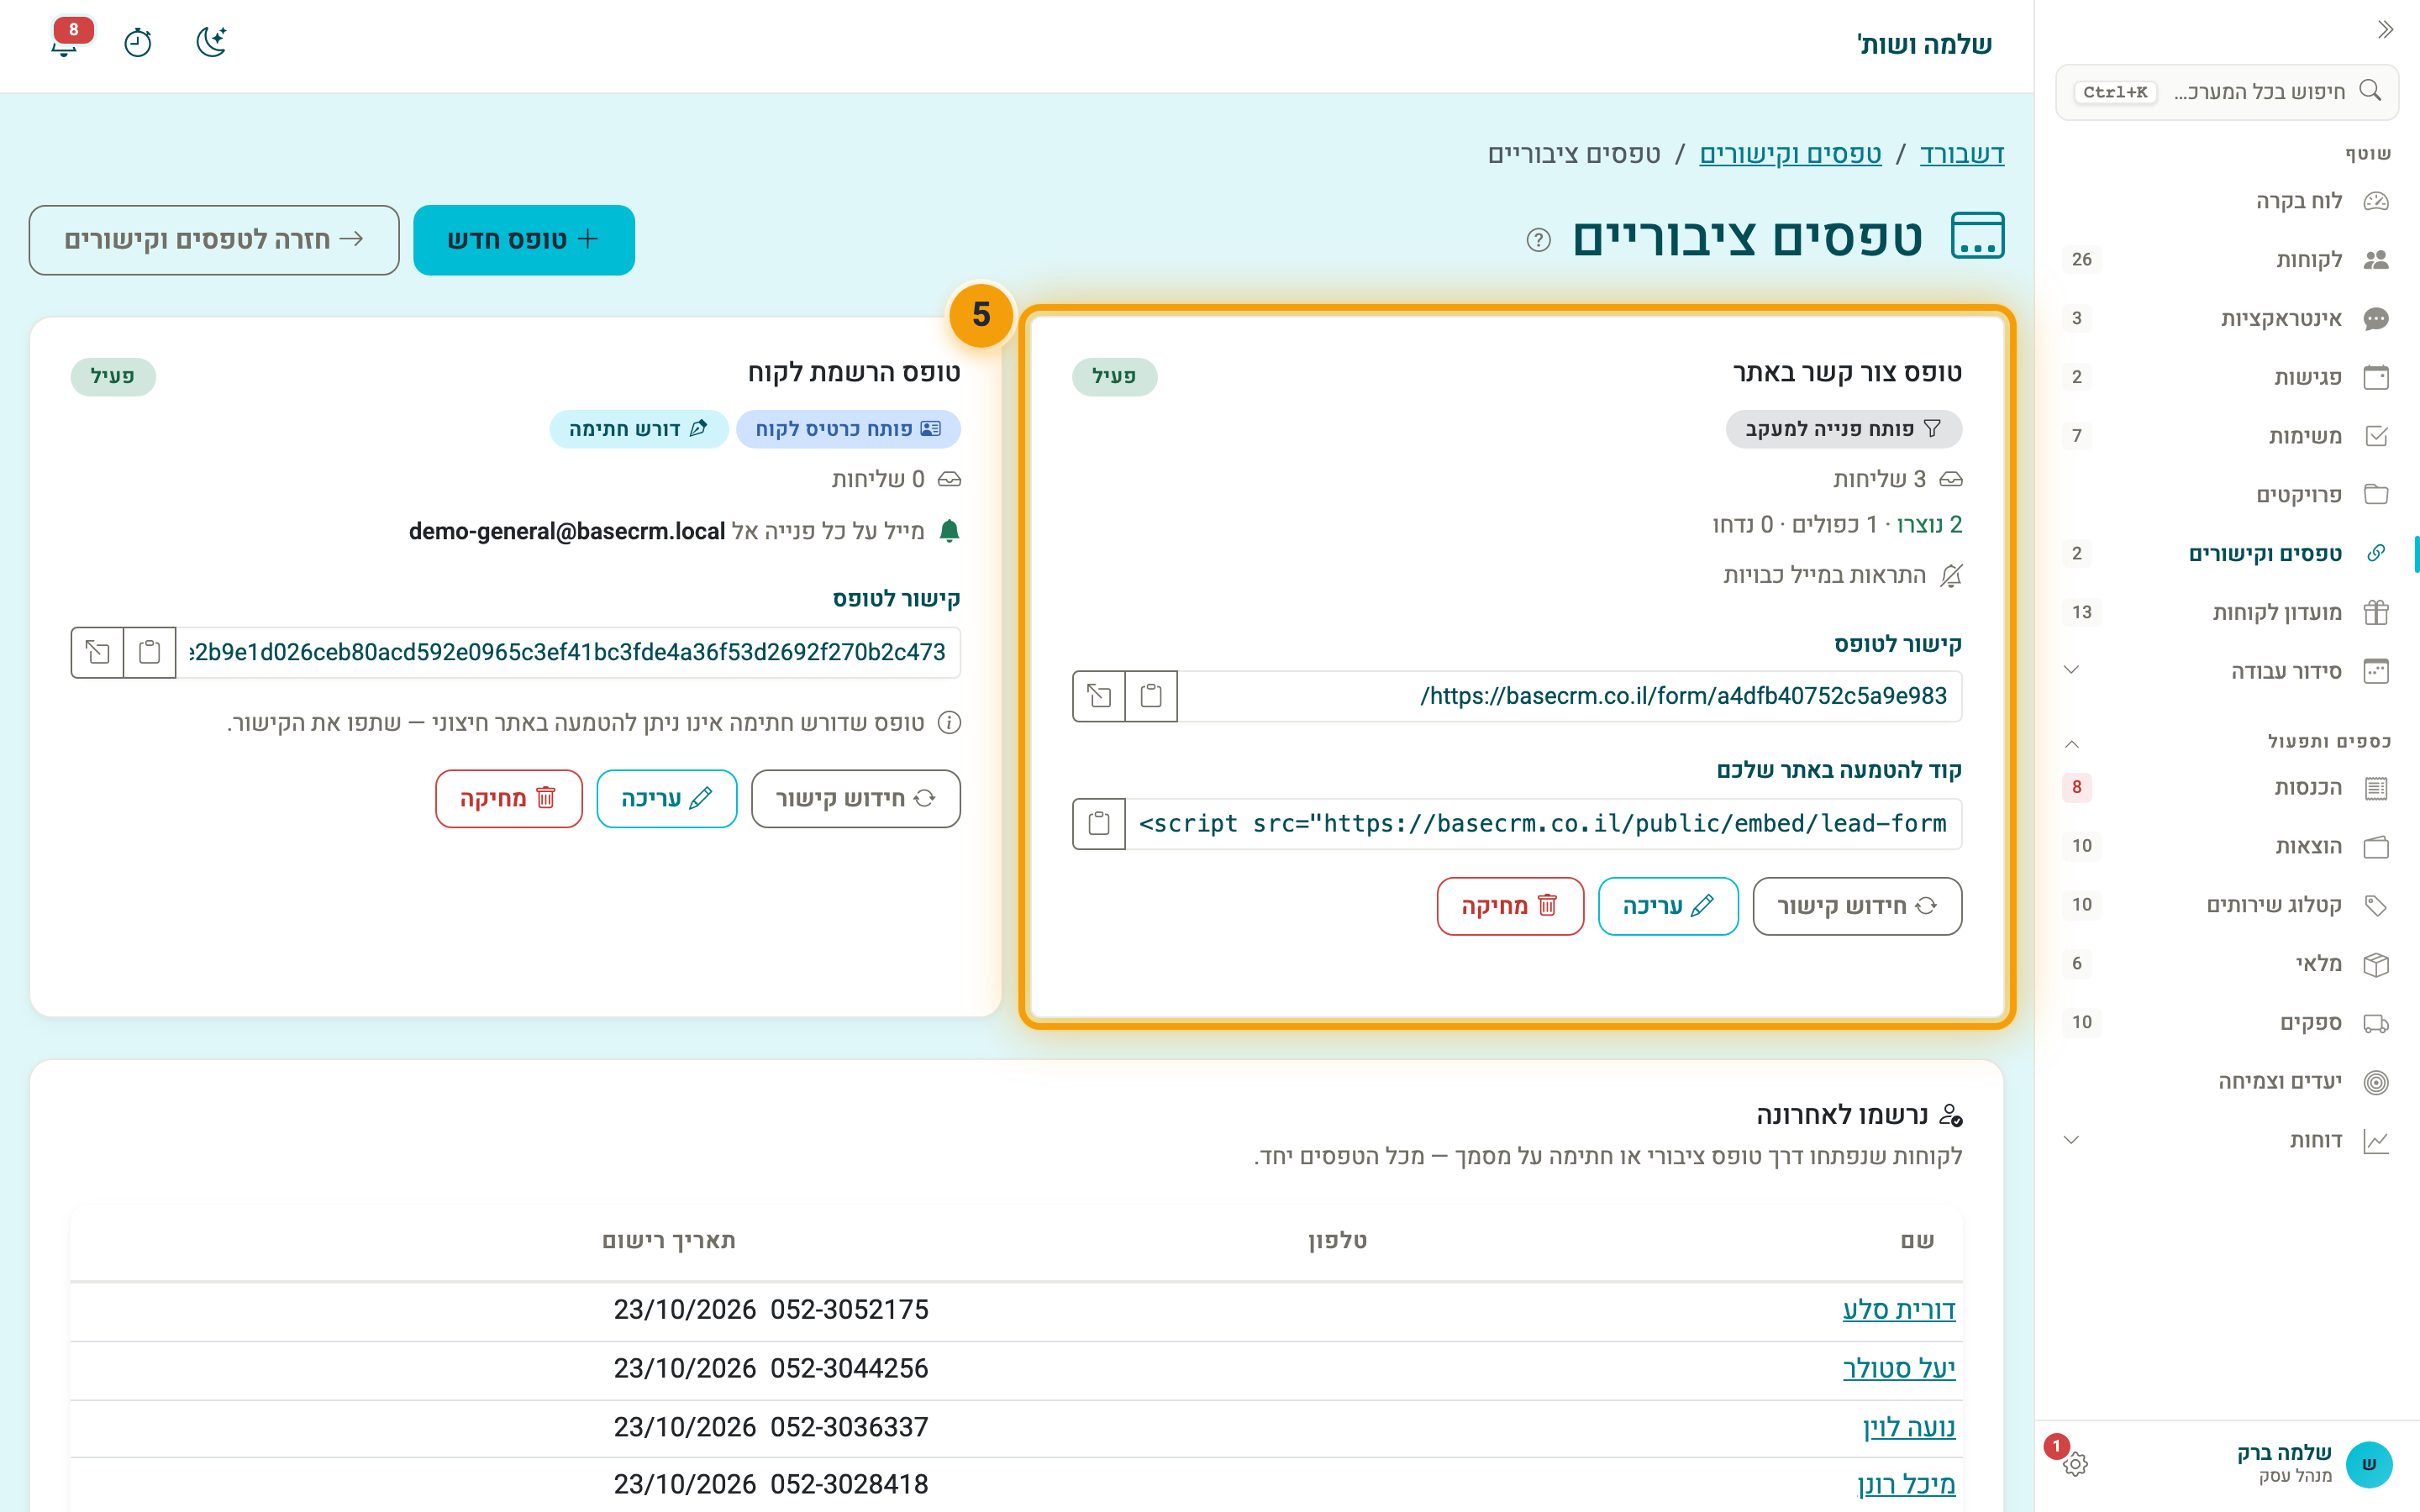Go to דשבורד breadcrumb link
The image size is (2420, 1512).
pyautogui.click(x=1962, y=154)
